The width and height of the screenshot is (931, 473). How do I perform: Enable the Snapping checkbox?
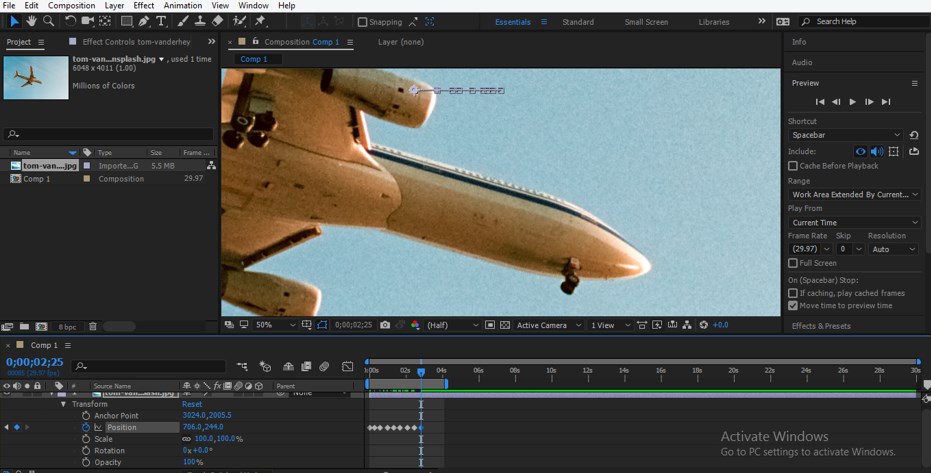coord(362,22)
